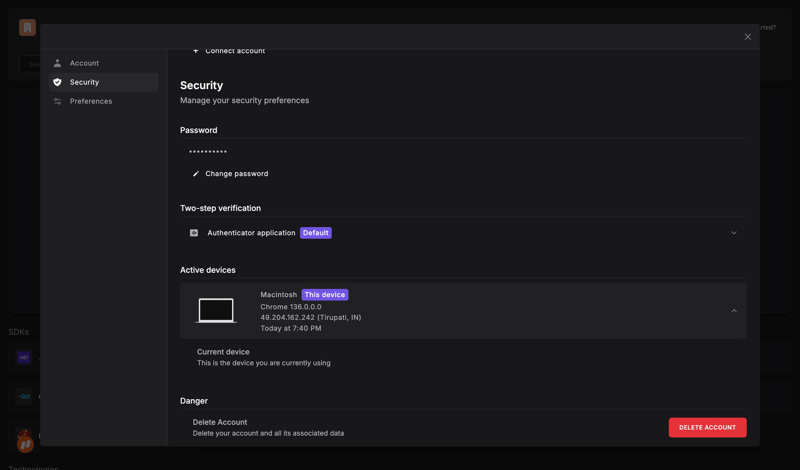Click the Authenticator application icon
This screenshot has width=800, height=470.
pyautogui.click(x=194, y=233)
